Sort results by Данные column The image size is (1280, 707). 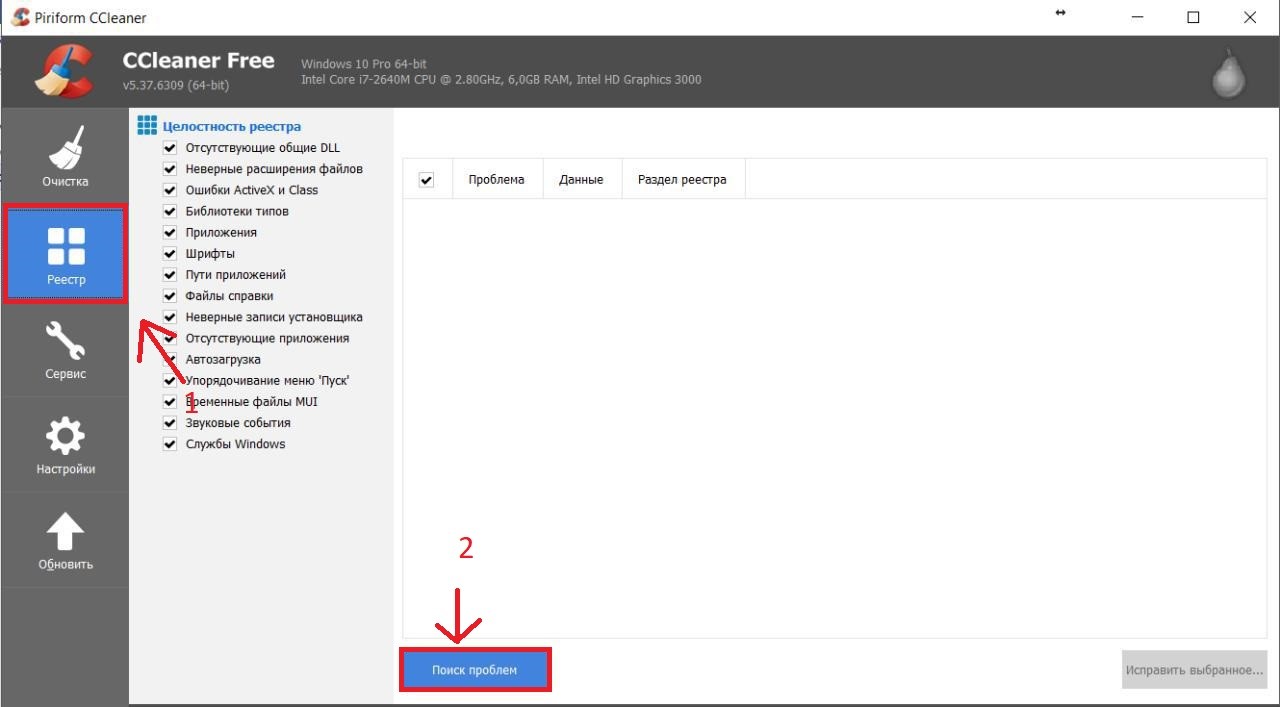pyautogui.click(x=582, y=180)
